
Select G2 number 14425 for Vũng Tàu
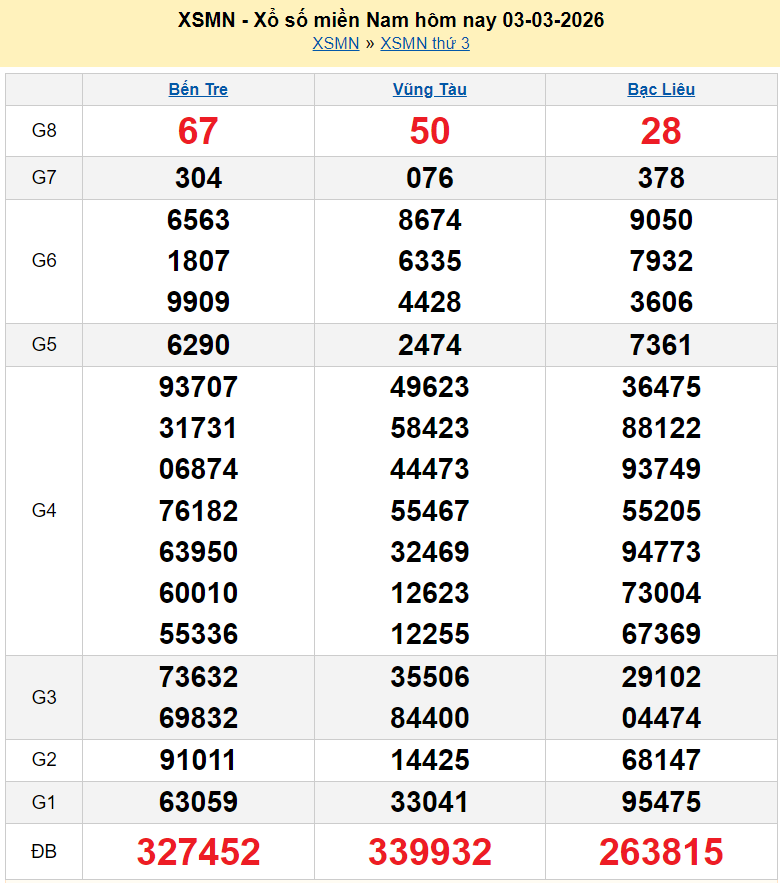(429, 760)
